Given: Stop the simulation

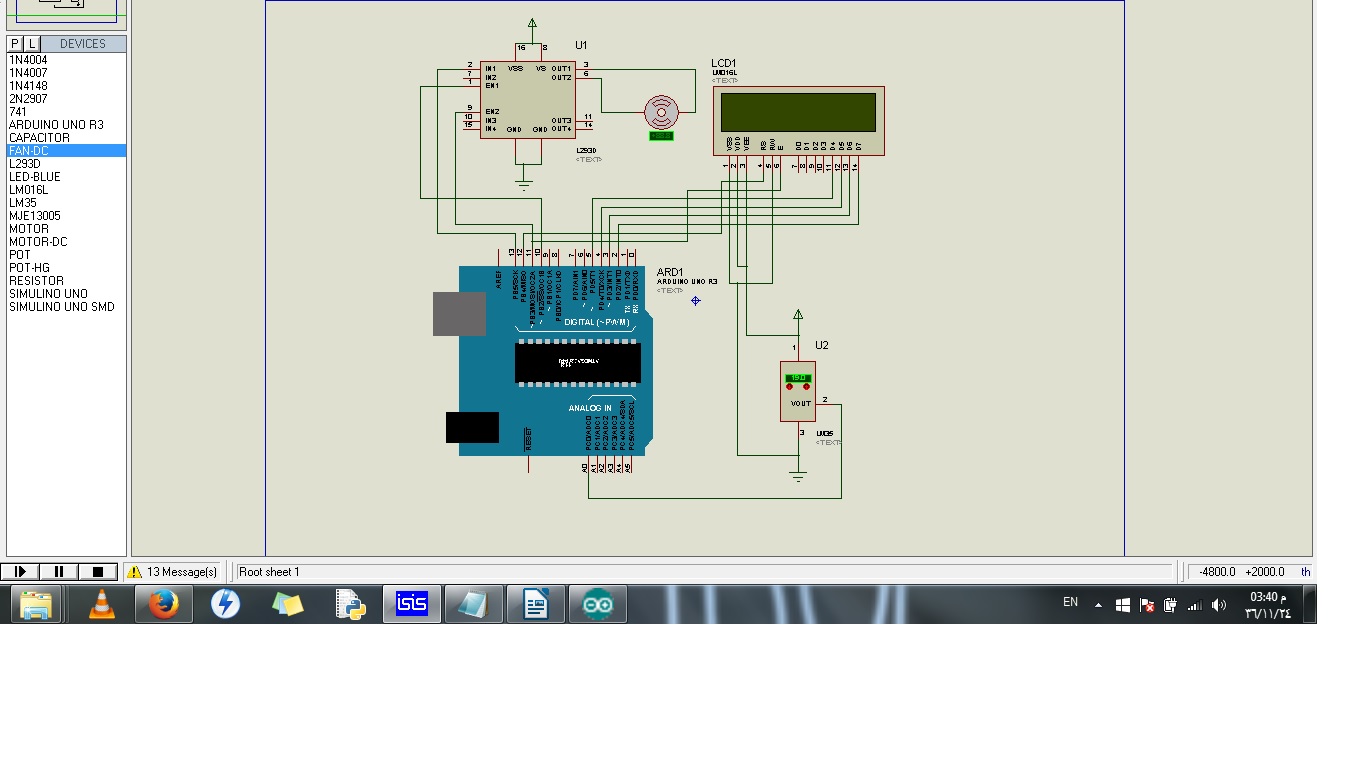Looking at the screenshot, I should 98,572.
